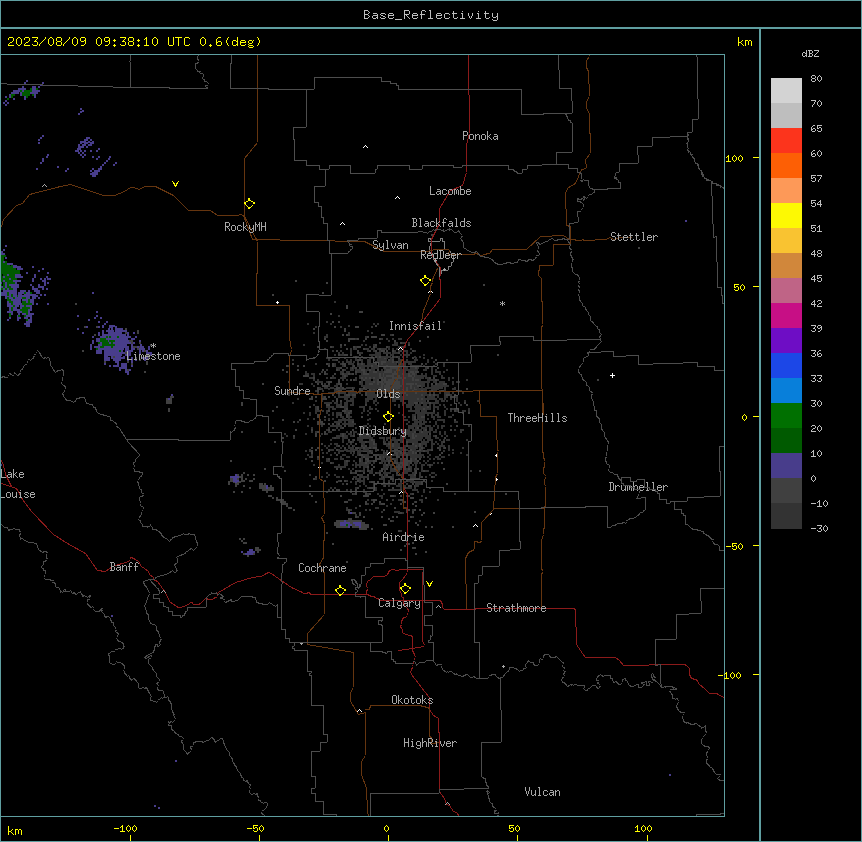Click the yellow marker south of Cochrane
The image size is (862, 842).
pyautogui.click(x=340, y=590)
